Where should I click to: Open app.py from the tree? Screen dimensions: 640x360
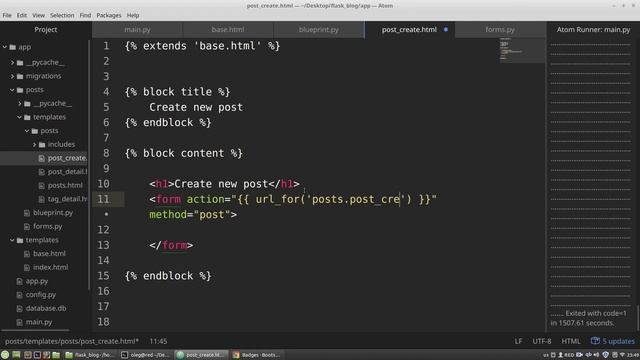pos(37,281)
